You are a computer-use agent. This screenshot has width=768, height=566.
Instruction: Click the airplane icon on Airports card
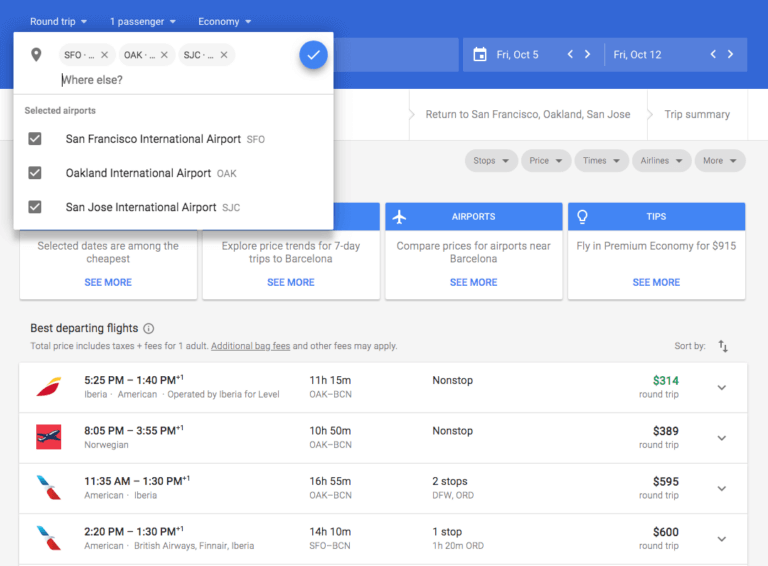tap(400, 216)
